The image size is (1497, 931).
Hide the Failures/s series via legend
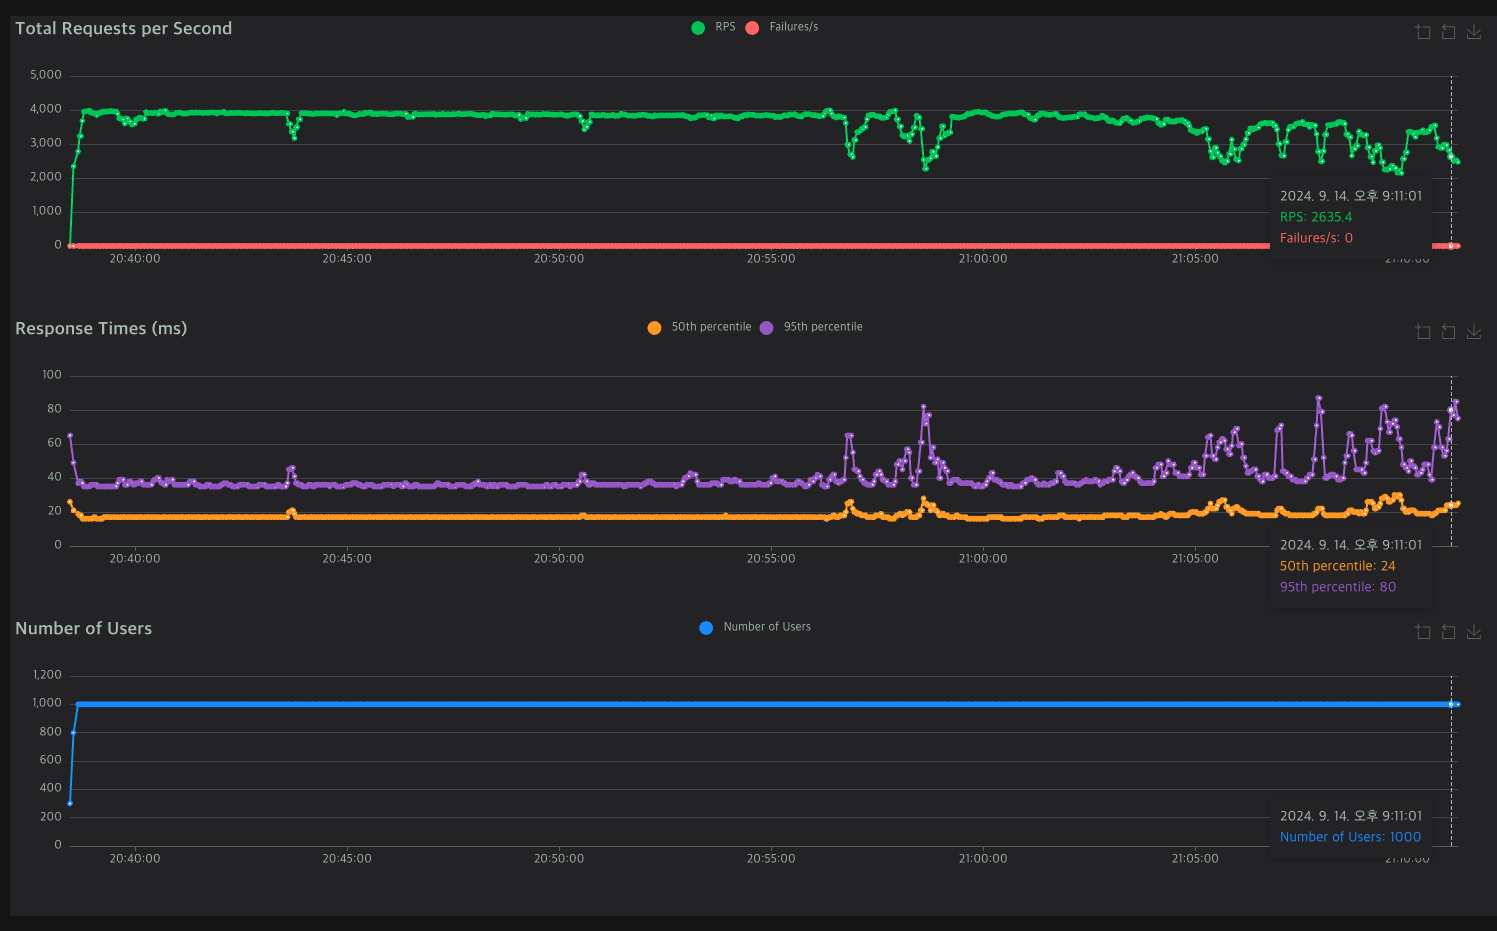click(x=782, y=27)
